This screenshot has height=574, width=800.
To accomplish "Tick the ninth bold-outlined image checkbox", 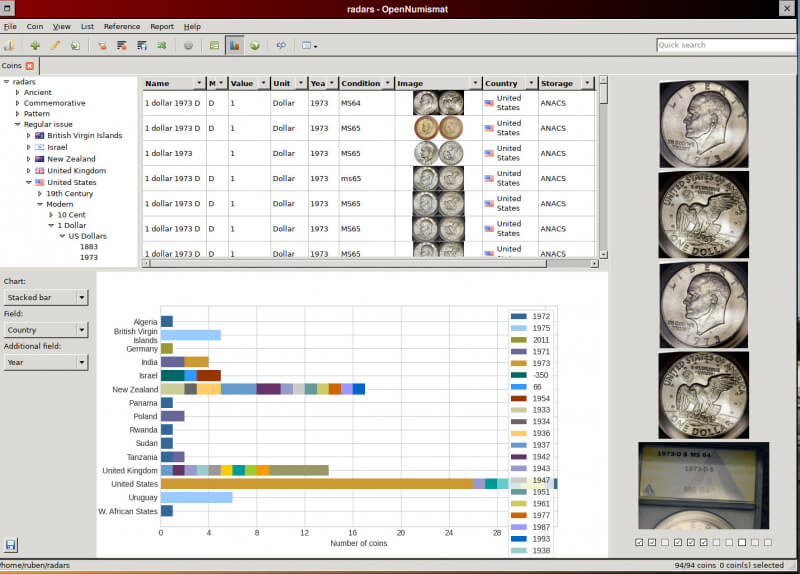I will 742,542.
